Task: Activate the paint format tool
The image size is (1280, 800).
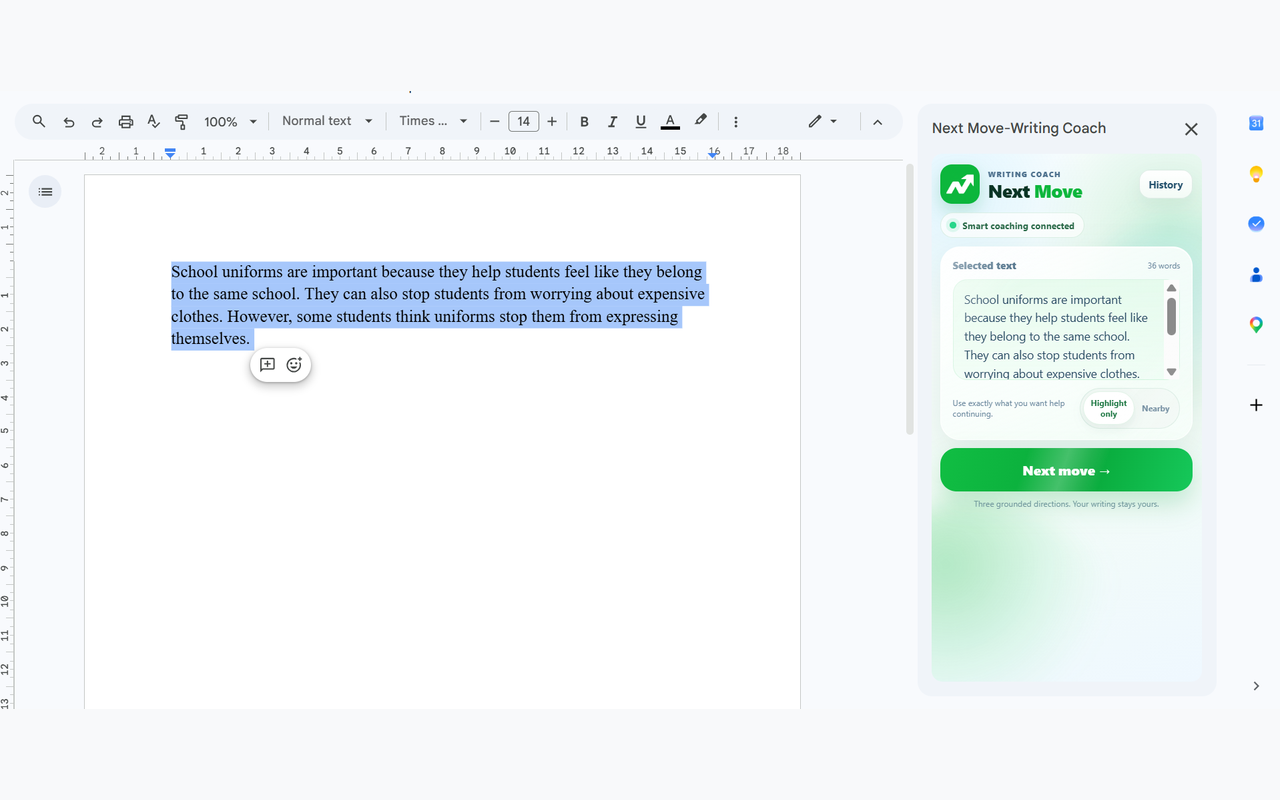Action: coord(182,122)
